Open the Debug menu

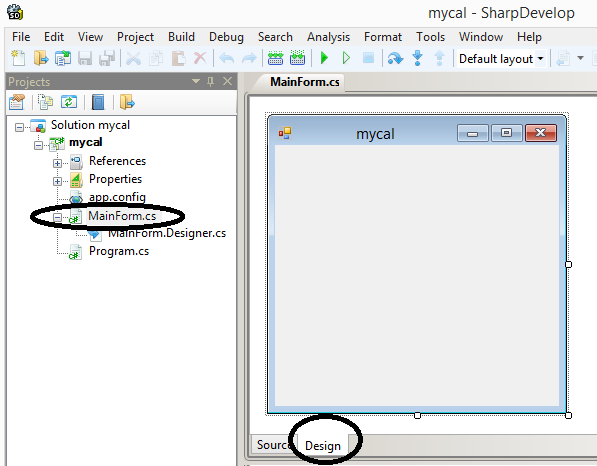tap(226, 37)
